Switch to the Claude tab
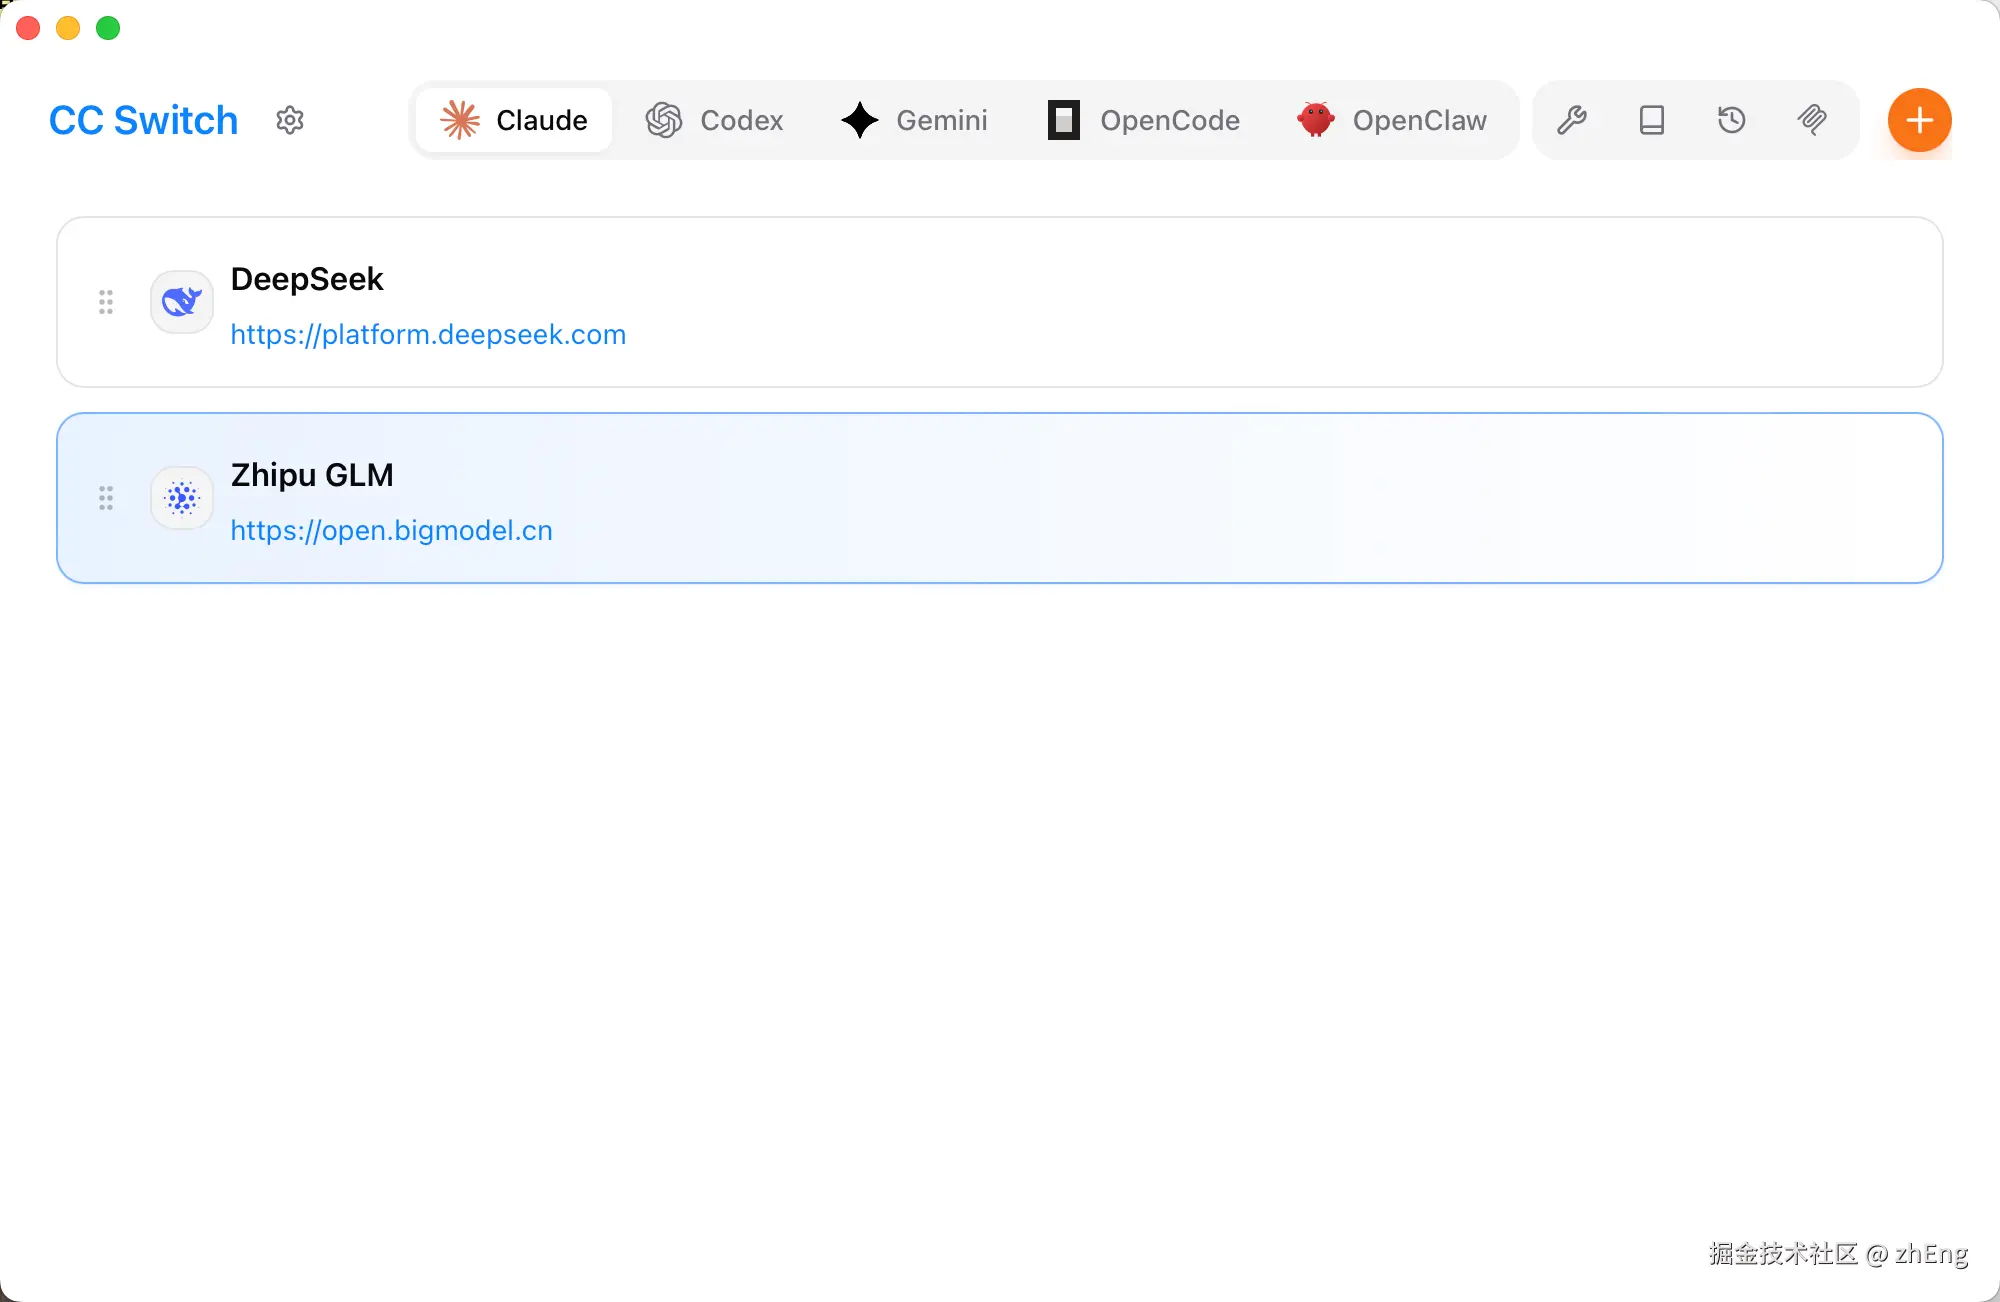The height and width of the screenshot is (1302, 2000). pyautogui.click(x=514, y=120)
